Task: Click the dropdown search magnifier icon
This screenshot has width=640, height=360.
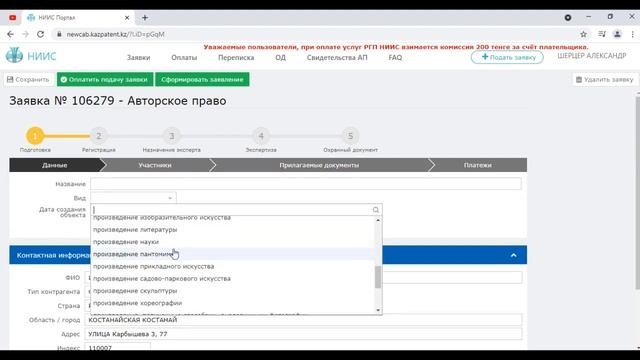Action: (x=376, y=210)
